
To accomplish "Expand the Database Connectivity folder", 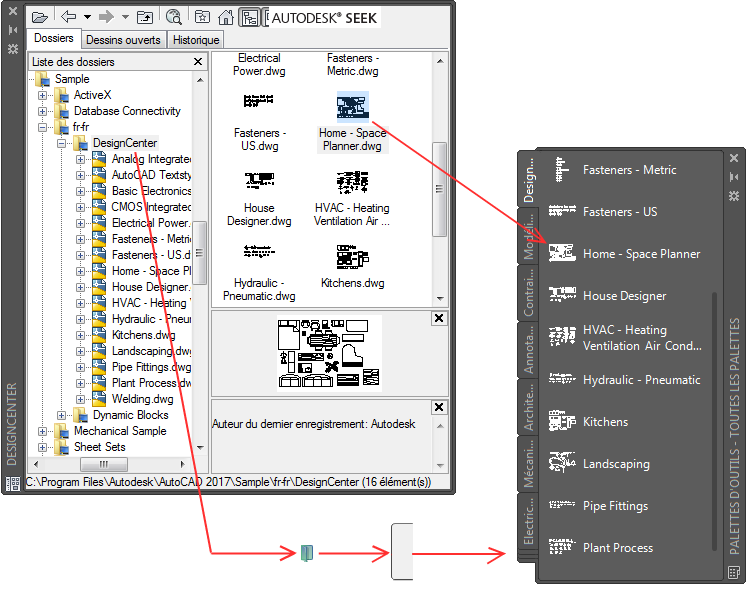I will click(x=42, y=111).
